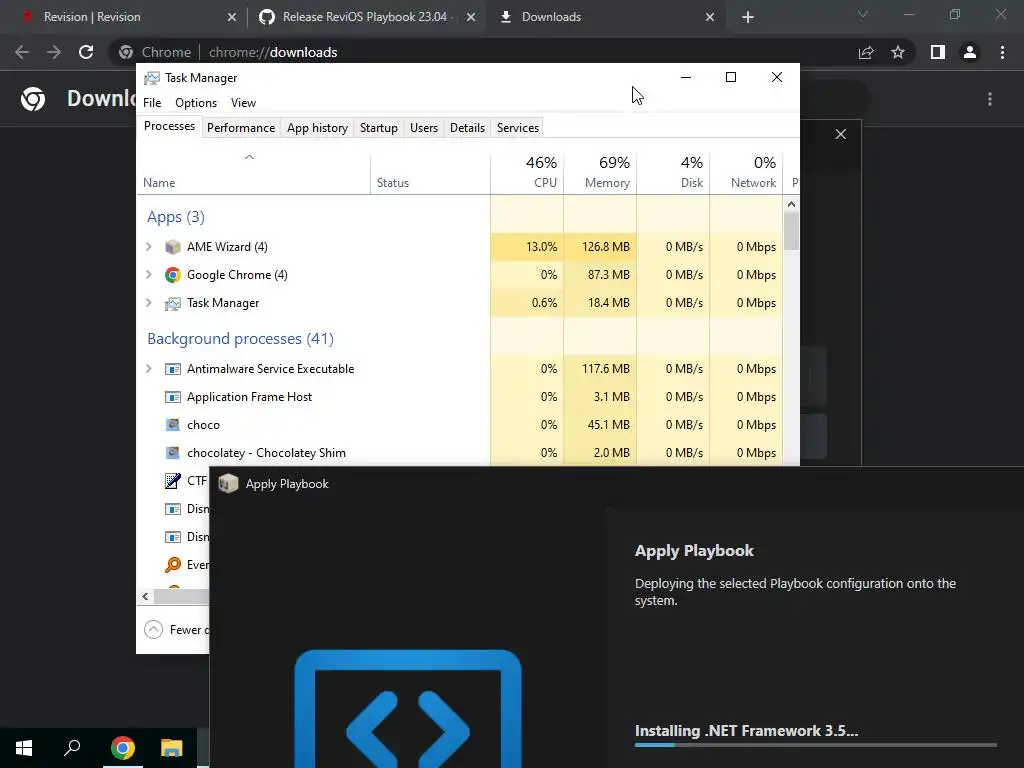Click the Chrome logo on Downloads page

[x=33, y=99]
